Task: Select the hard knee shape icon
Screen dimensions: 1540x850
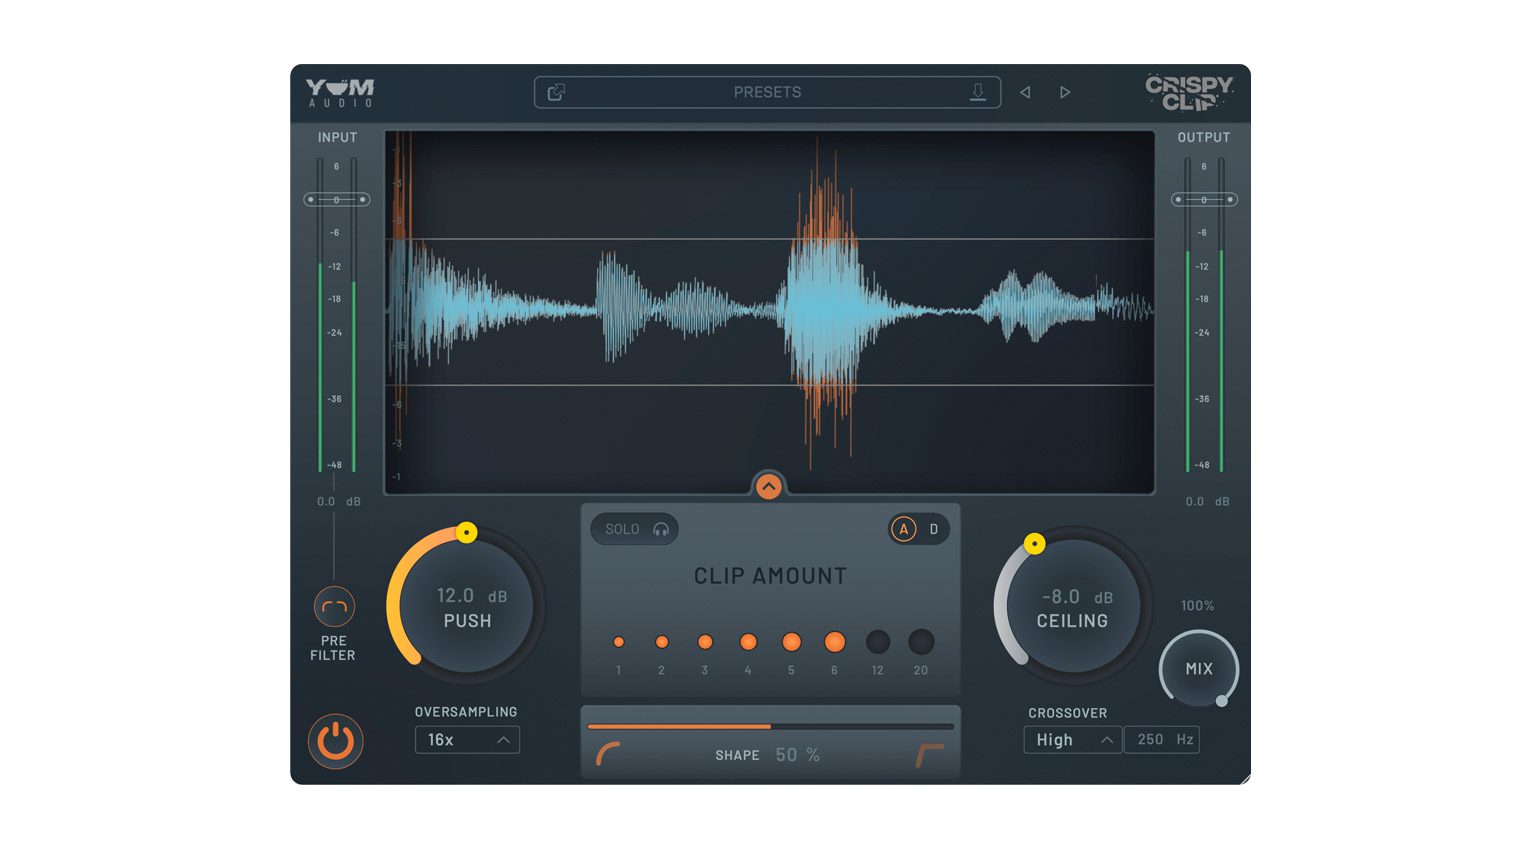Action: (x=930, y=755)
